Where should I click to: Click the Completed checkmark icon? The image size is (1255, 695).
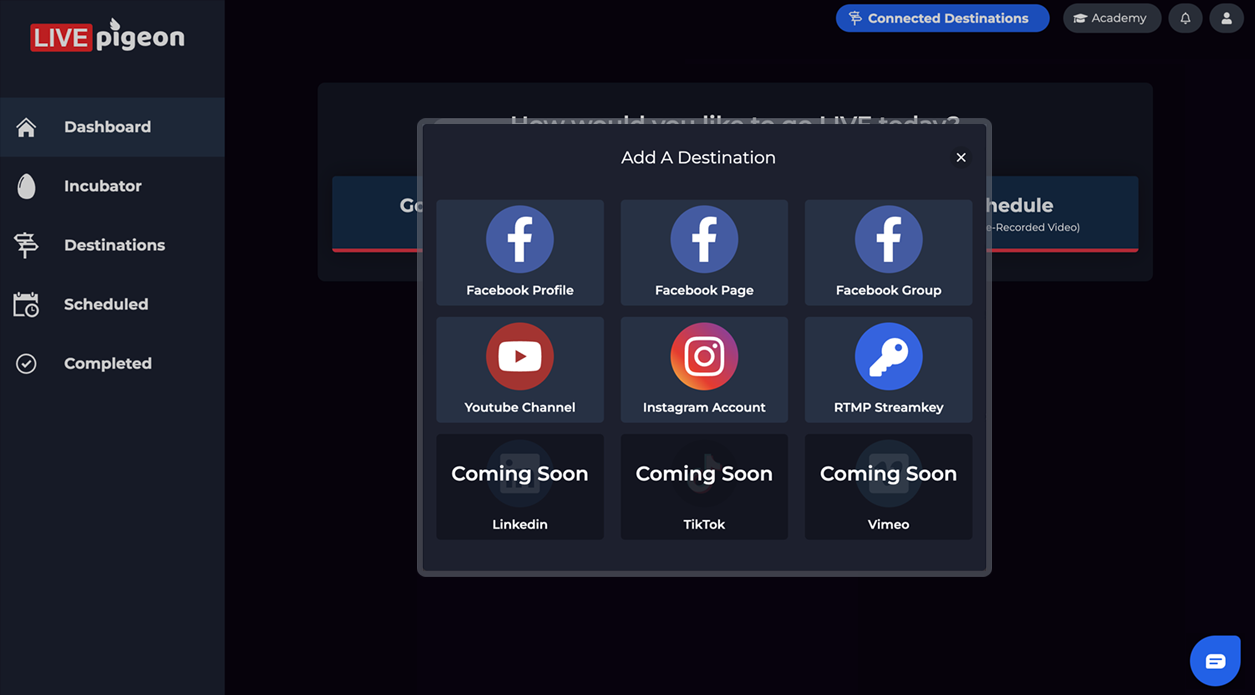pyautogui.click(x=26, y=363)
